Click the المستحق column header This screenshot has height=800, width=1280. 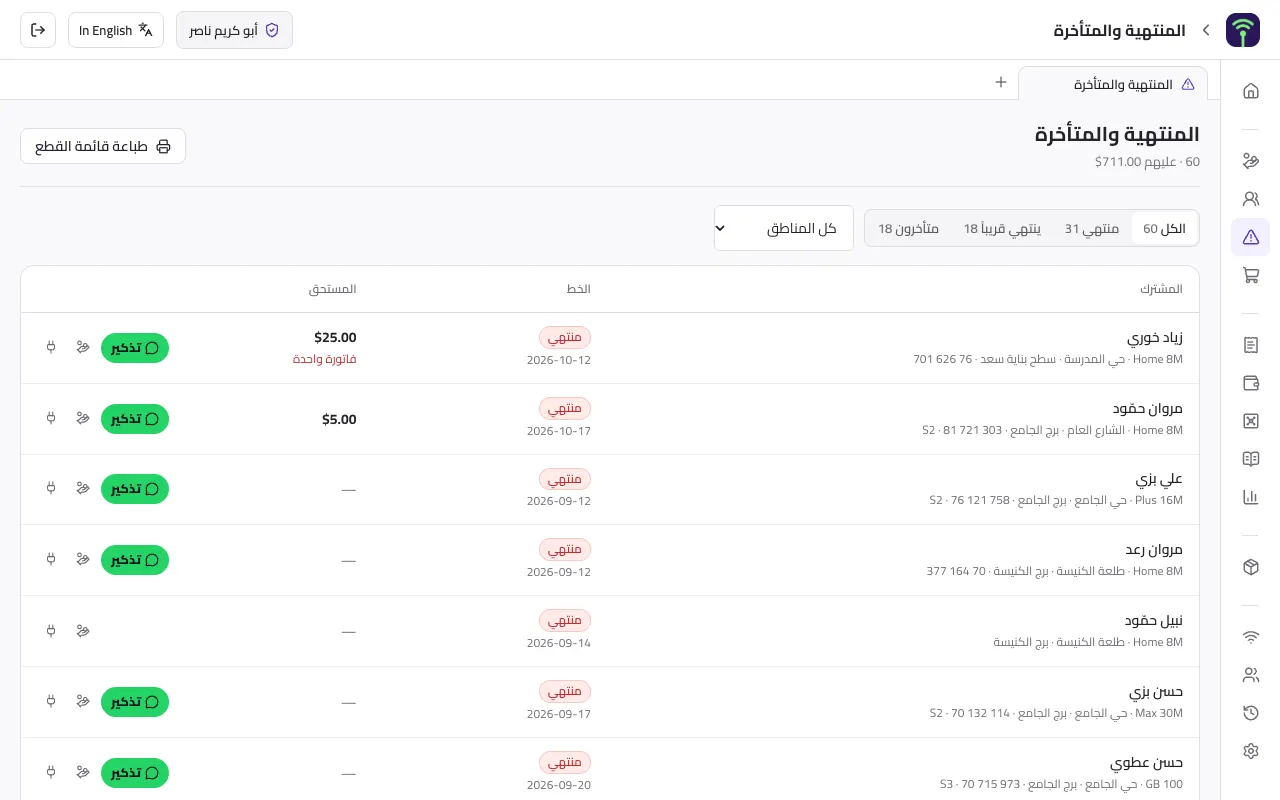coord(332,289)
